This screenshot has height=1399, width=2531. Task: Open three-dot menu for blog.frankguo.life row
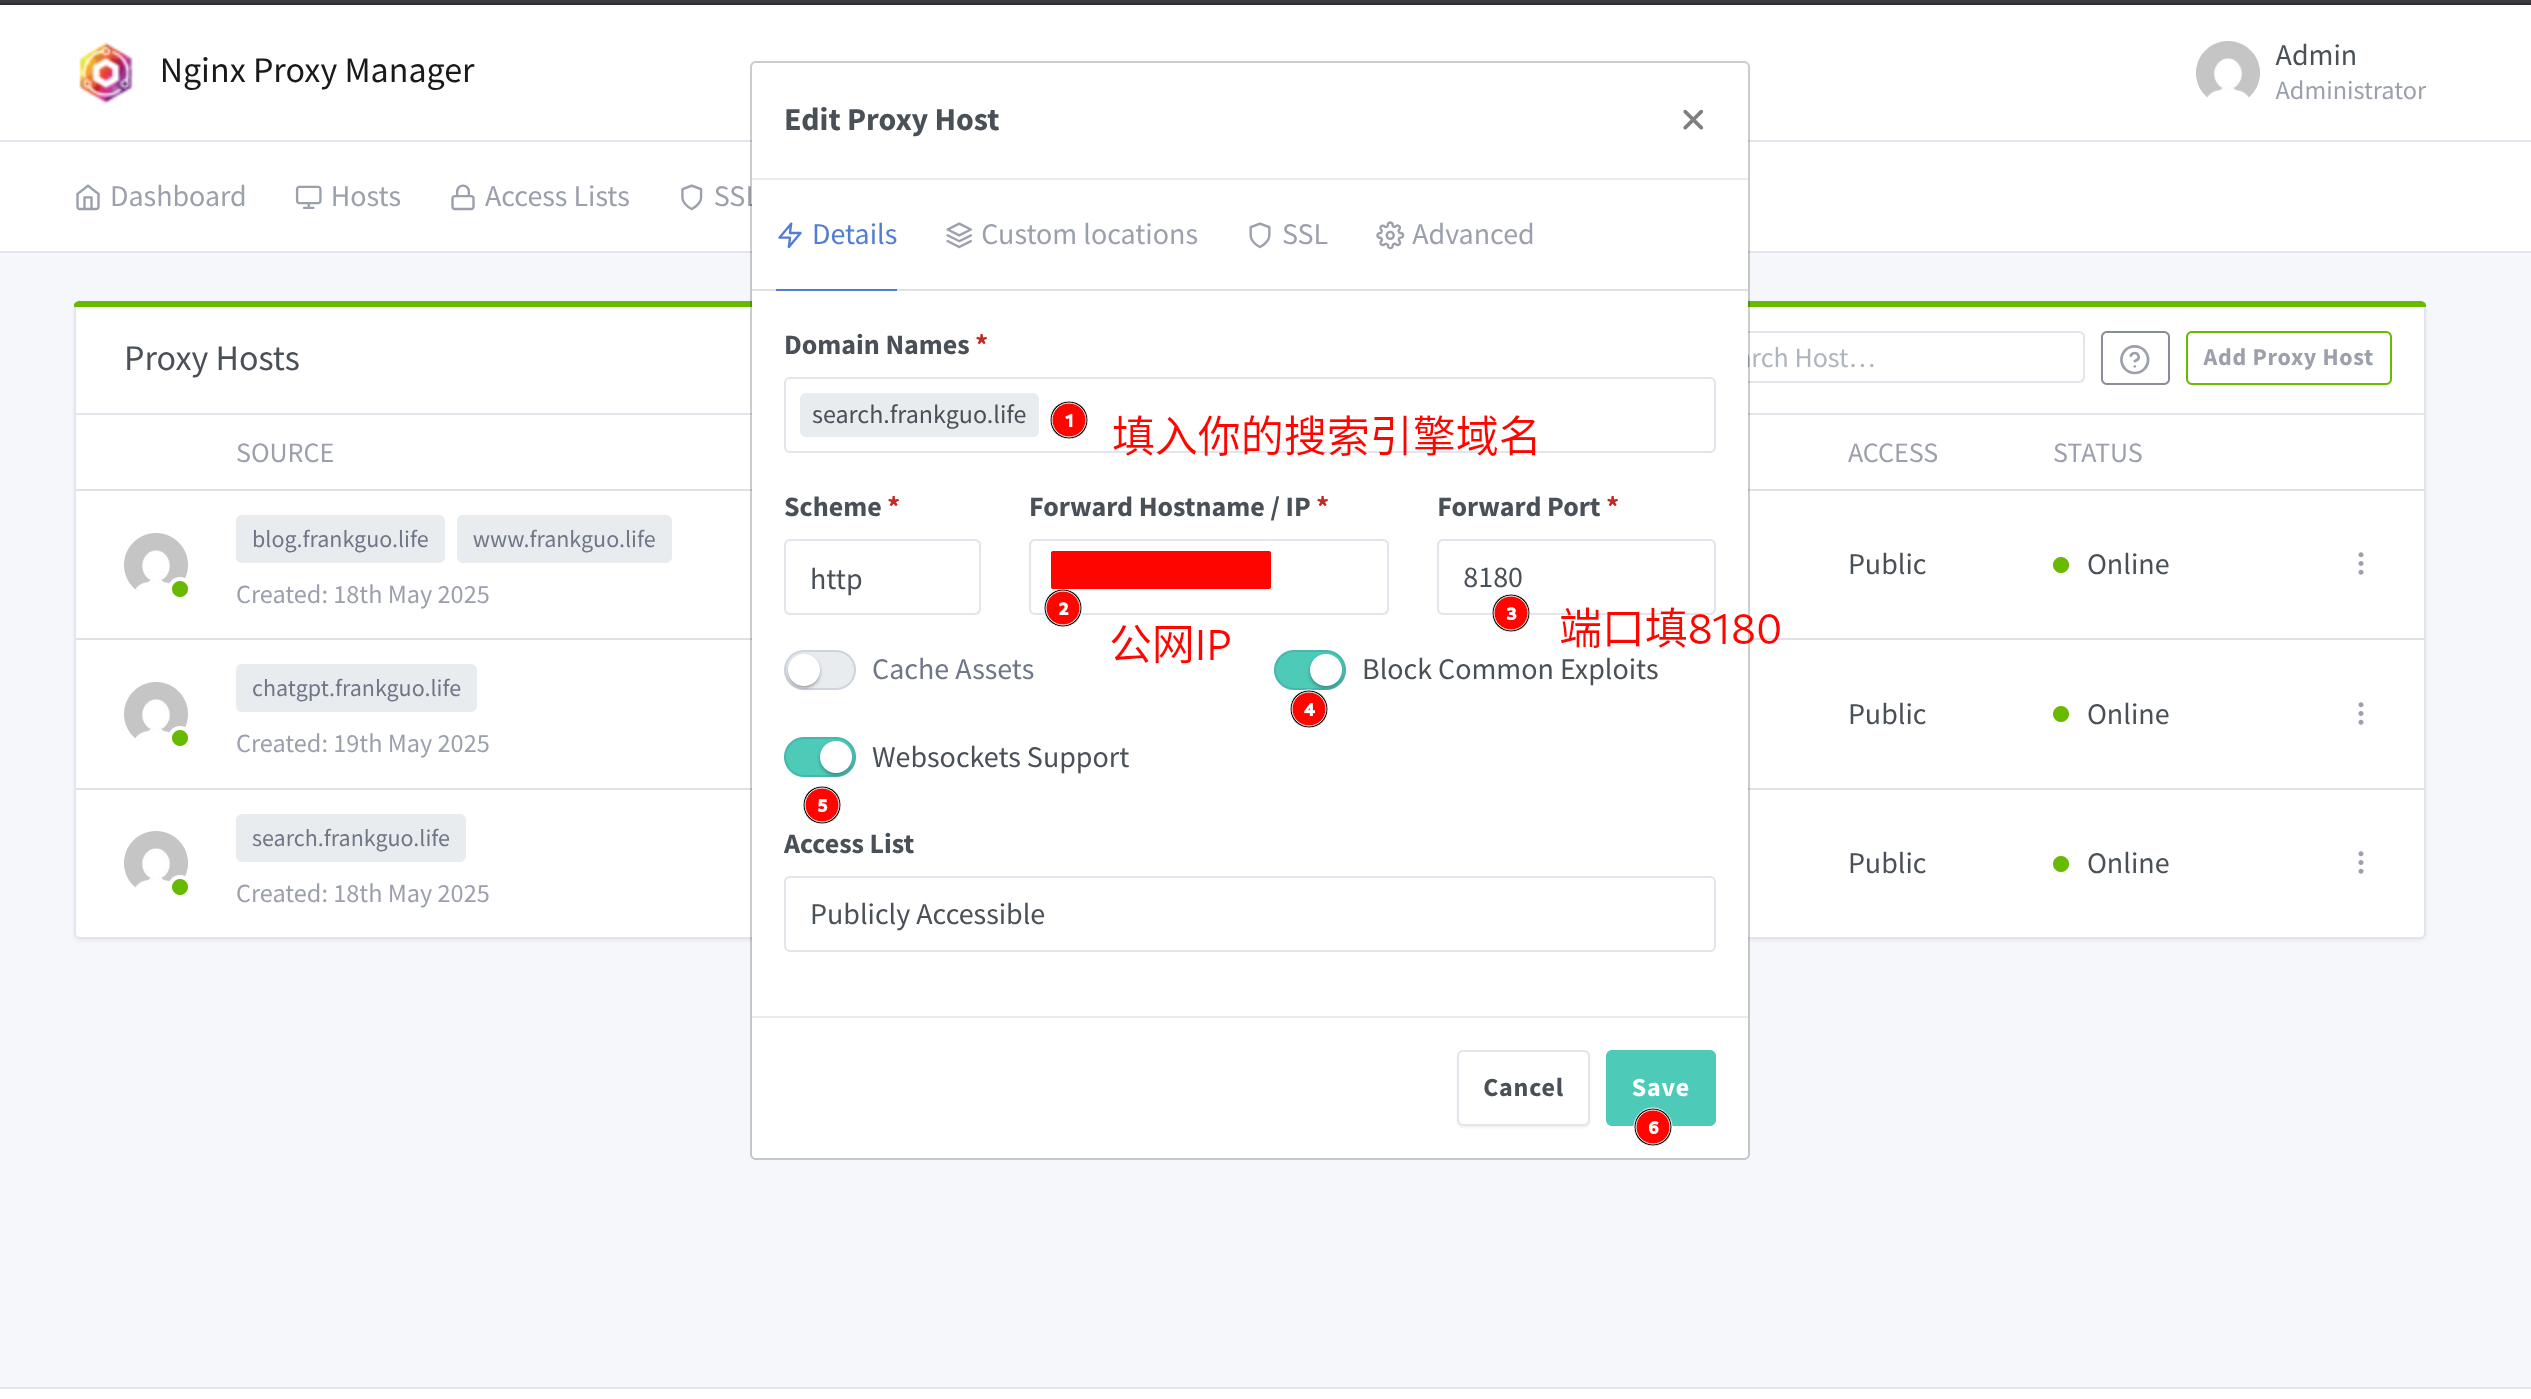2360,564
